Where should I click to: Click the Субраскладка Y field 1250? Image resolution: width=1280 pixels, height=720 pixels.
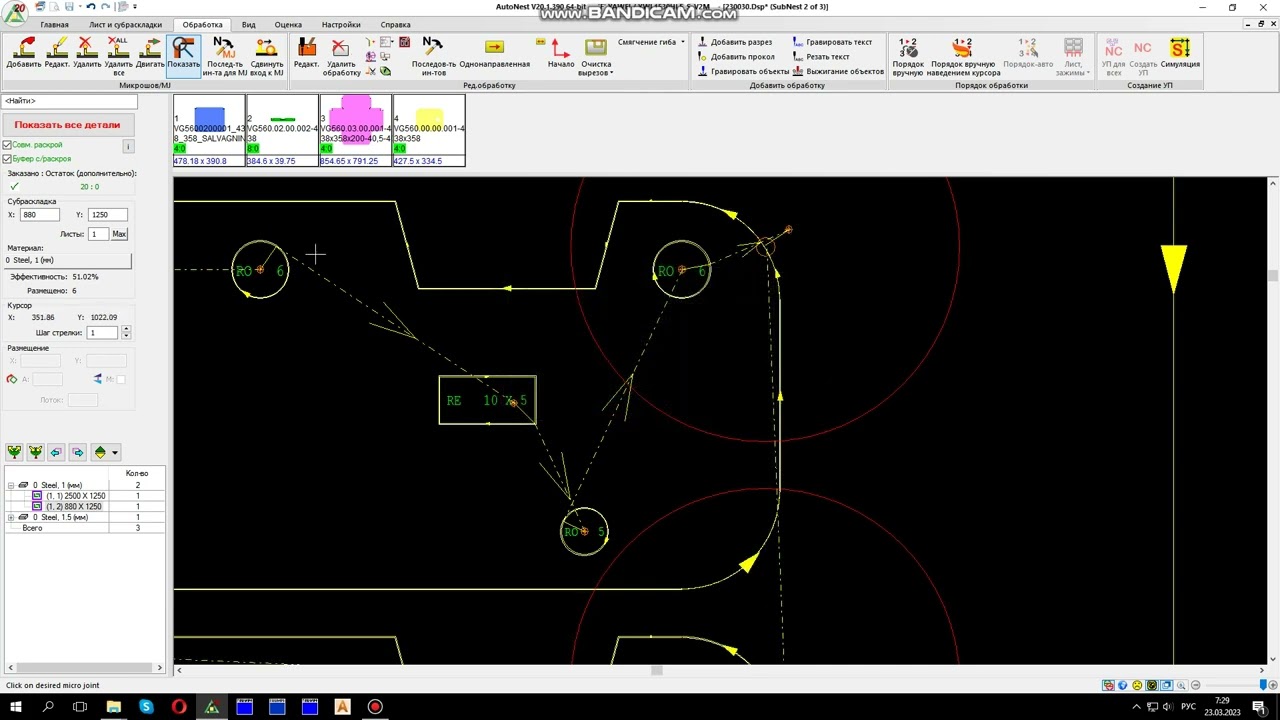click(x=108, y=215)
